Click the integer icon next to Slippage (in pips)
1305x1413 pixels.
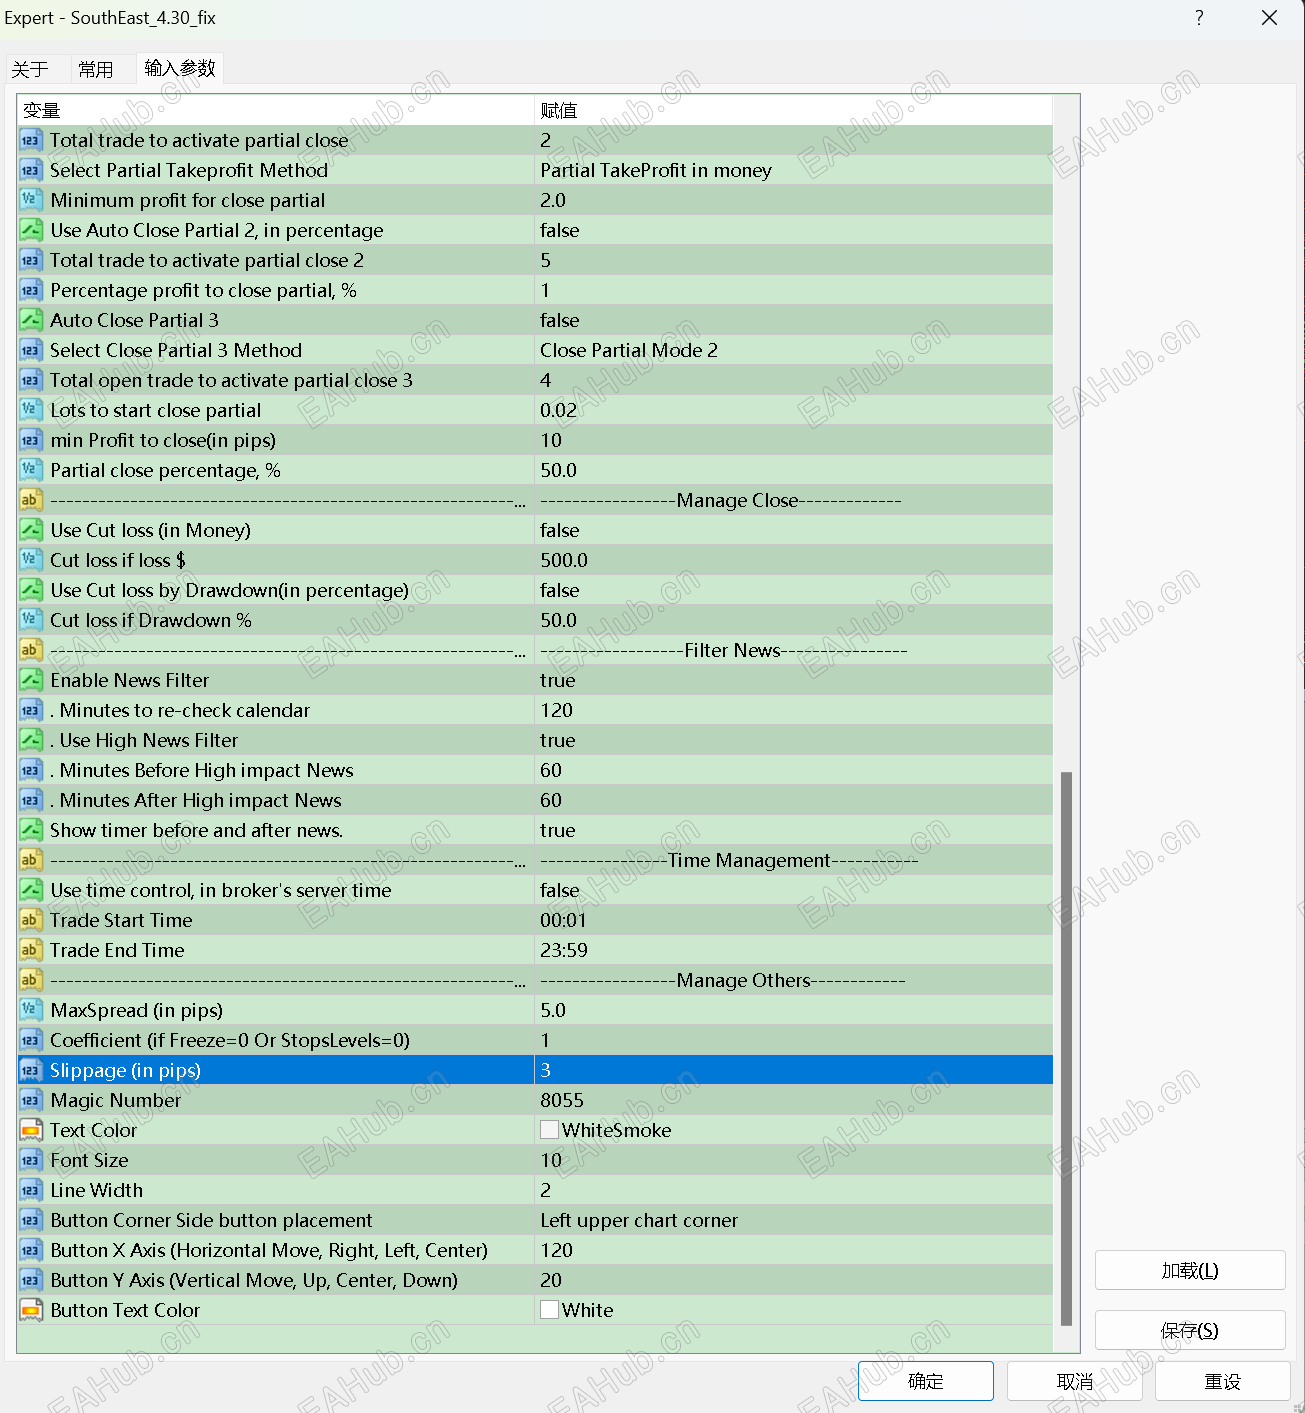[x=31, y=1070]
